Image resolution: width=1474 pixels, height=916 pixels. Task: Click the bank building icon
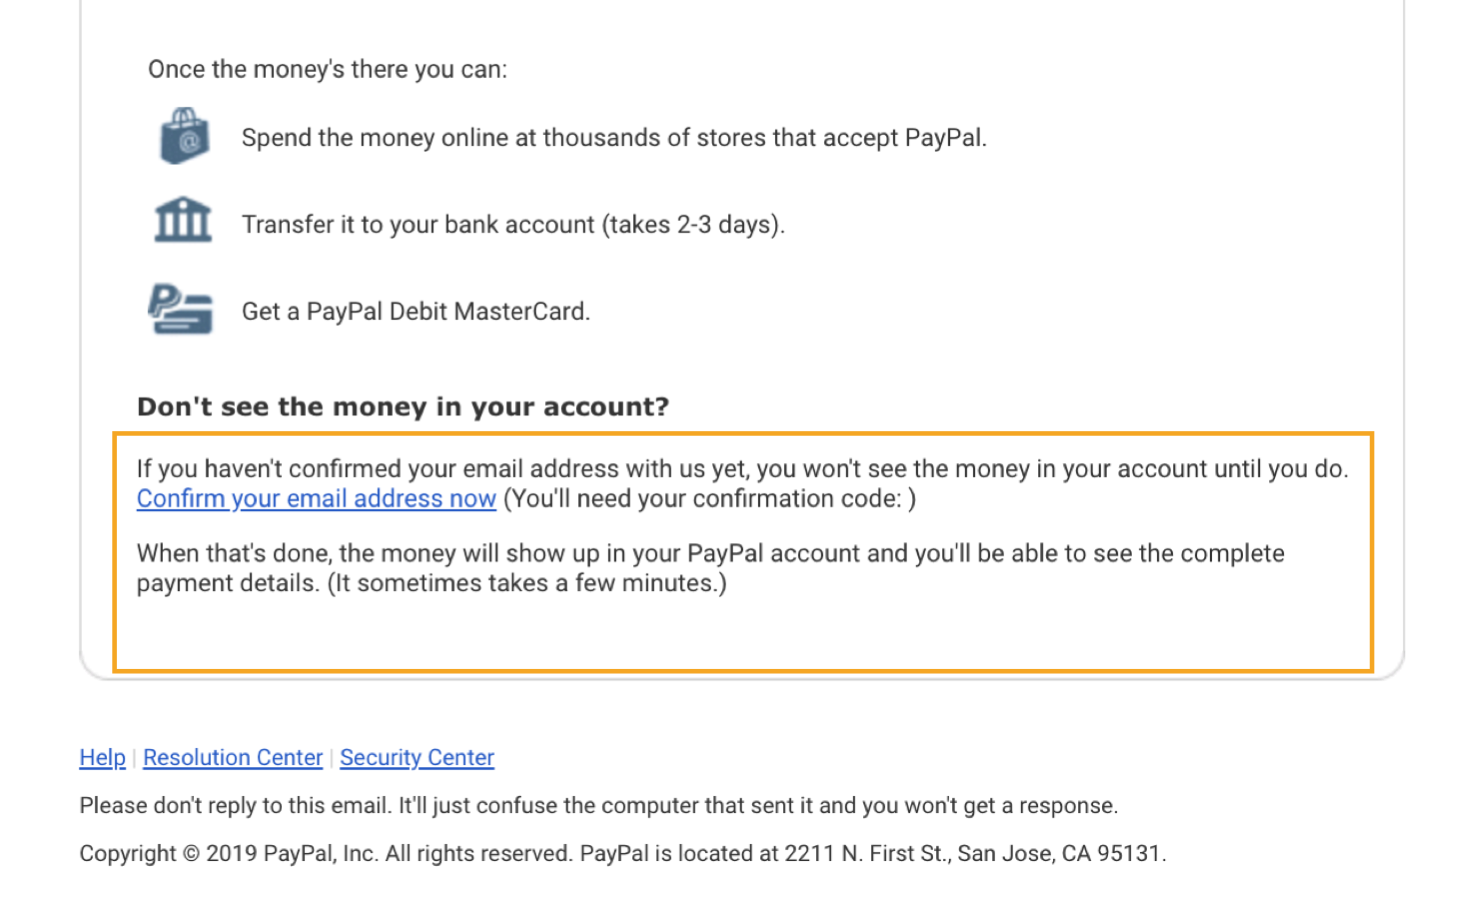(x=183, y=220)
